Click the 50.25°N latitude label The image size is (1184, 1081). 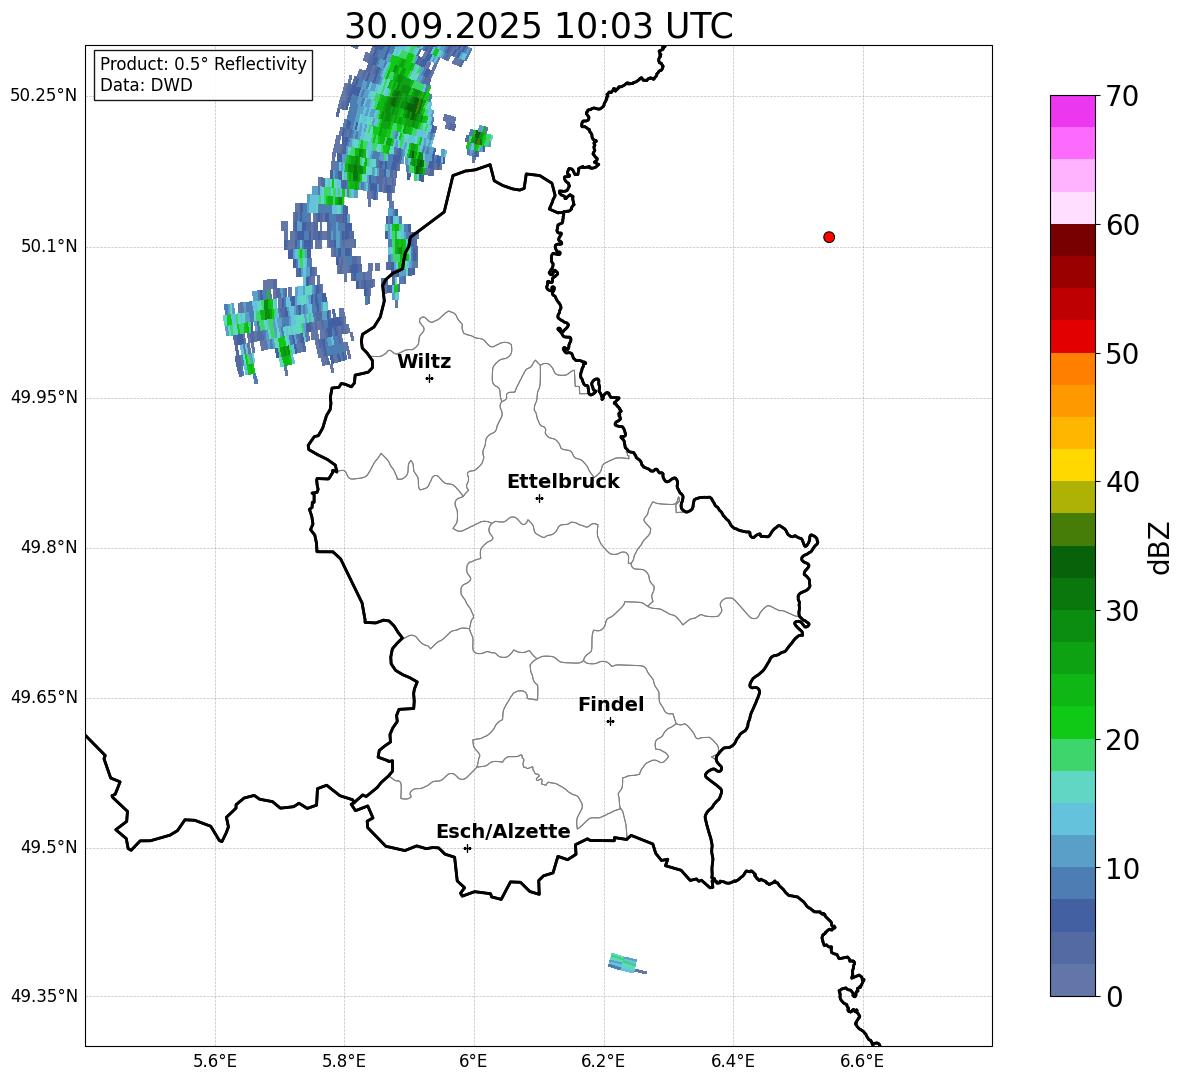point(44,96)
